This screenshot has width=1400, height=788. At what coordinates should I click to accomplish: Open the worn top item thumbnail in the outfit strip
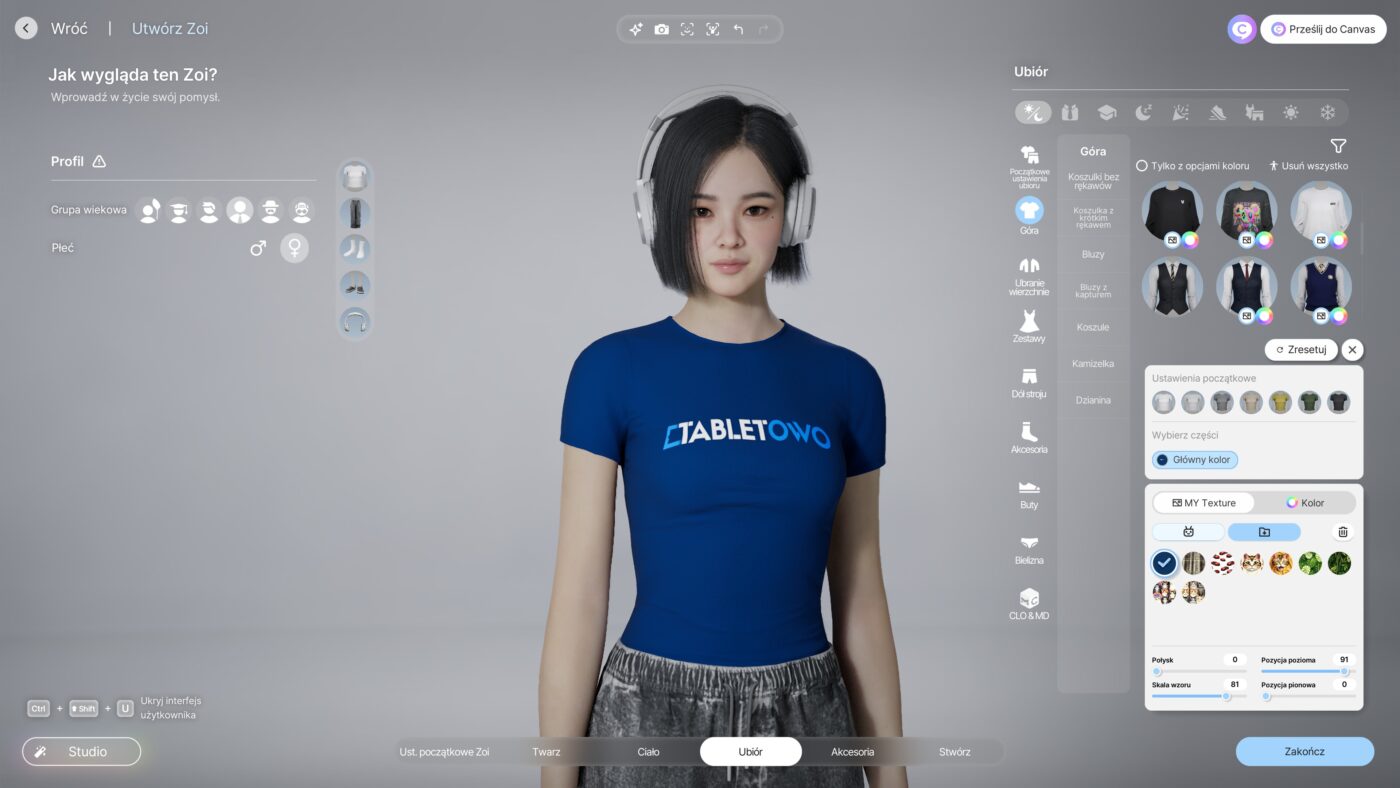(x=355, y=177)
